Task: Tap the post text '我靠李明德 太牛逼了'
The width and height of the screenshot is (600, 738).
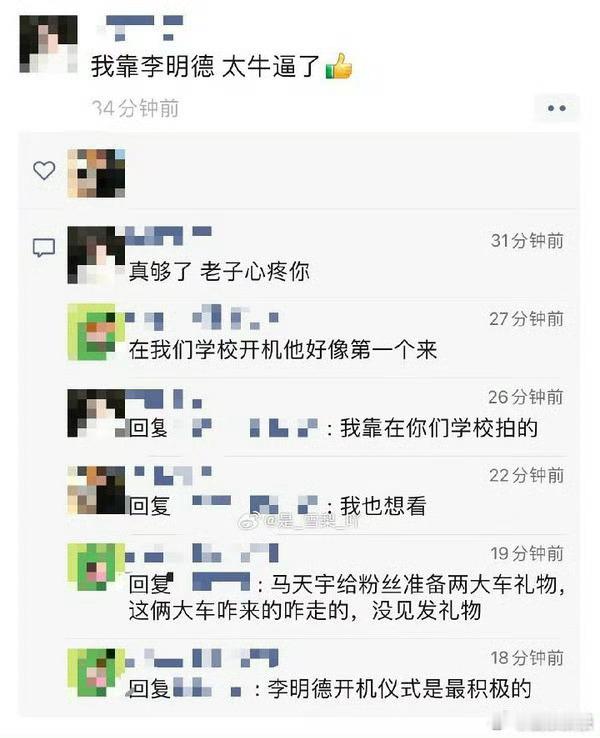Action: click(206, 66)
